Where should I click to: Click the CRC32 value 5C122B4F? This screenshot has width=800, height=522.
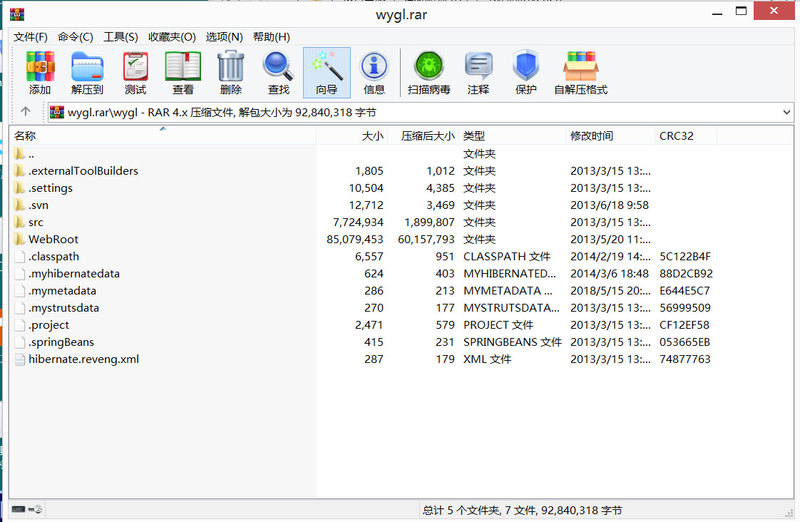[685, 256]
